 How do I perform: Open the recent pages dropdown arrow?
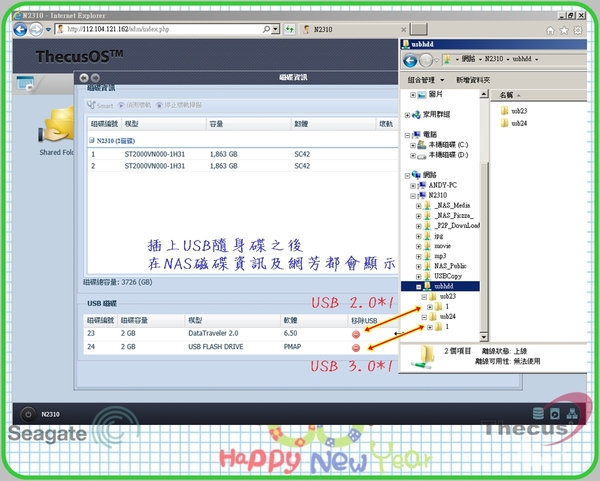[x=48, y=29]
